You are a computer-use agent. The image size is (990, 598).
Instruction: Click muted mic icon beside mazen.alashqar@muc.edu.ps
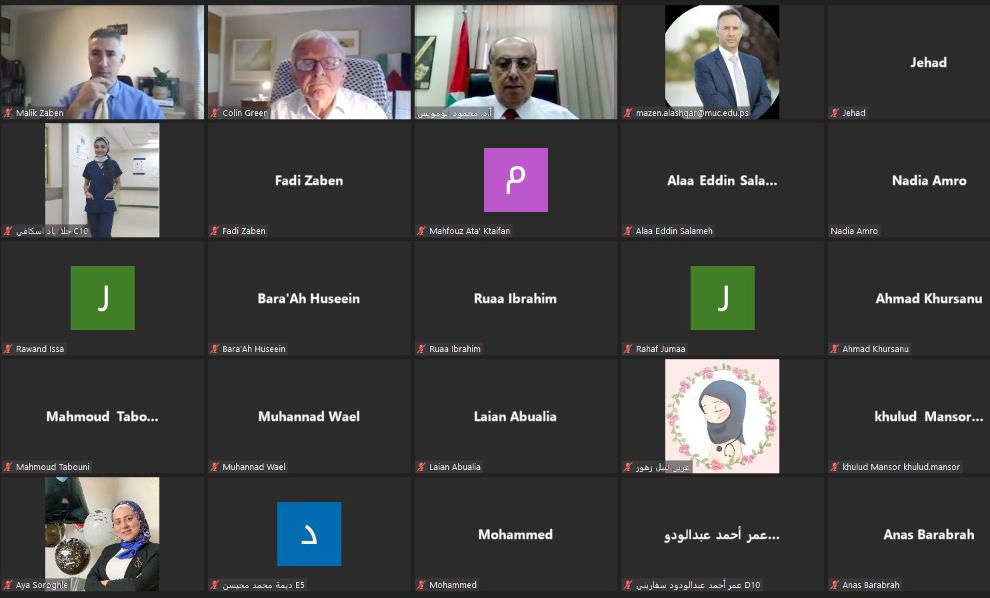[x=628, y=113]
